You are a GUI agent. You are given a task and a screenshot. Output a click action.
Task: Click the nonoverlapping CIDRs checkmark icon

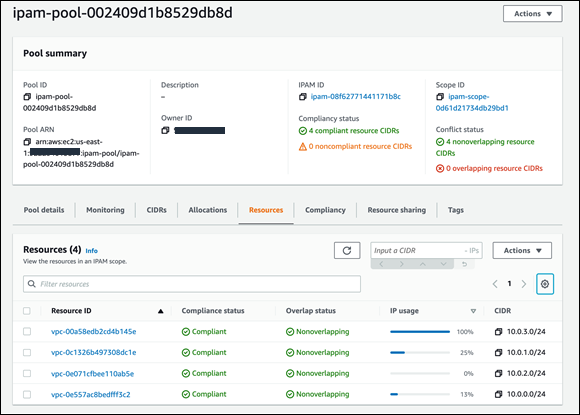[440, 142]
